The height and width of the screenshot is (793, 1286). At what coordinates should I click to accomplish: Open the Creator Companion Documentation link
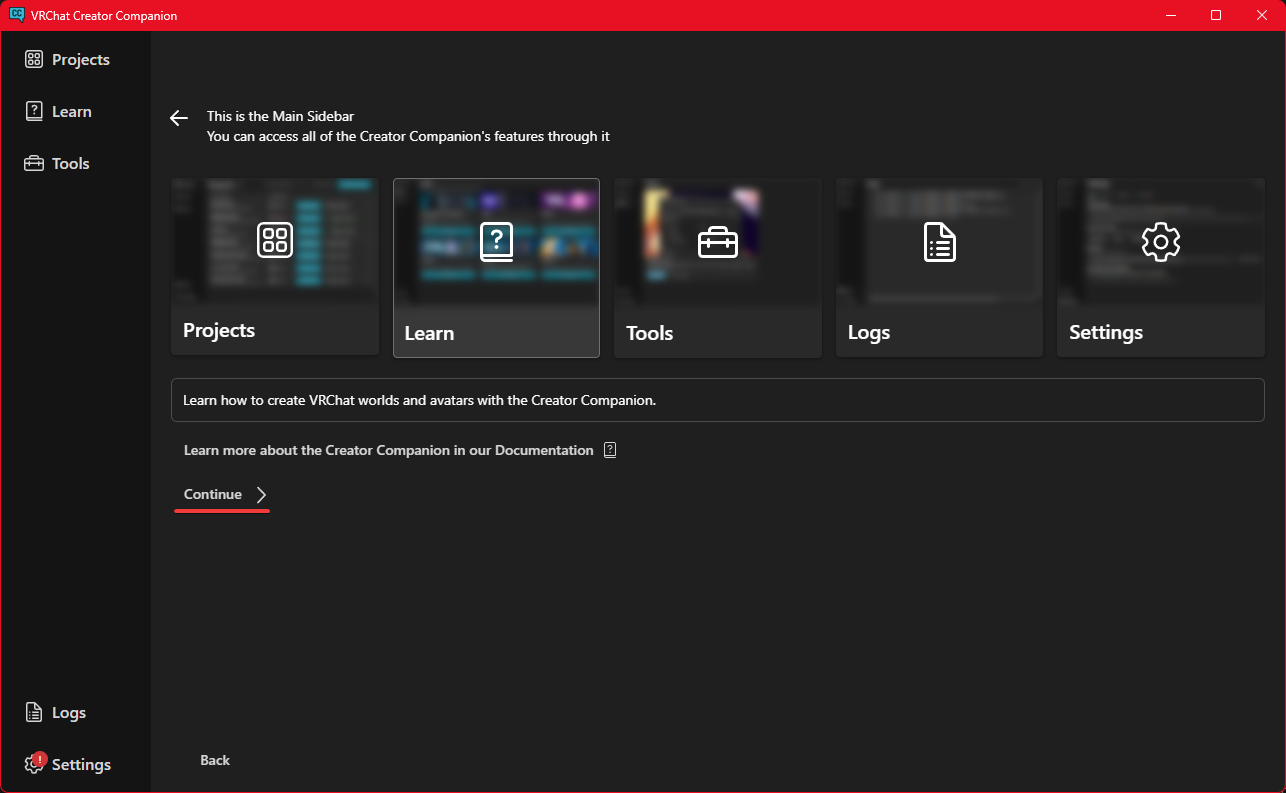pyautogui.click(x=400, y=451)
